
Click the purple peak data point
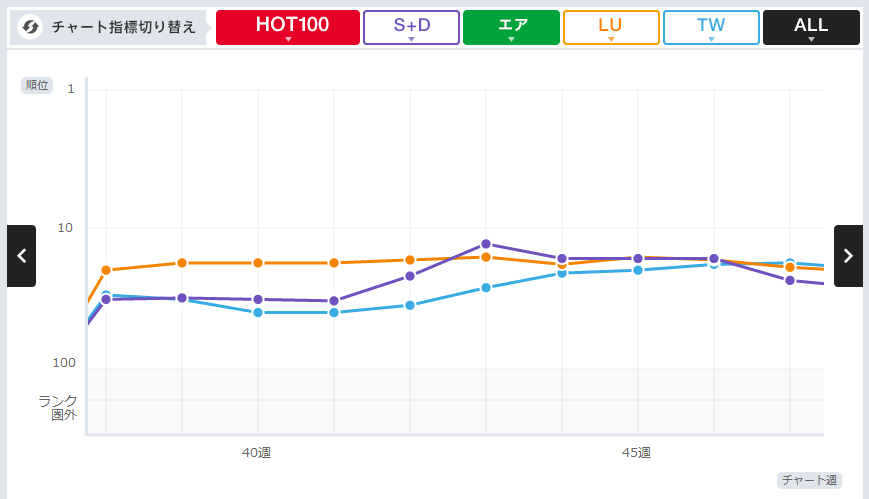point(486,244)
